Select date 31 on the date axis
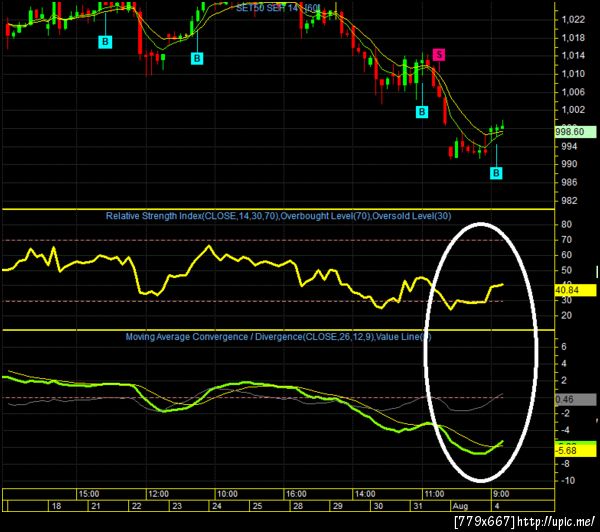The height and width of the screenshot is (532, 600). (x=418, y=506)
